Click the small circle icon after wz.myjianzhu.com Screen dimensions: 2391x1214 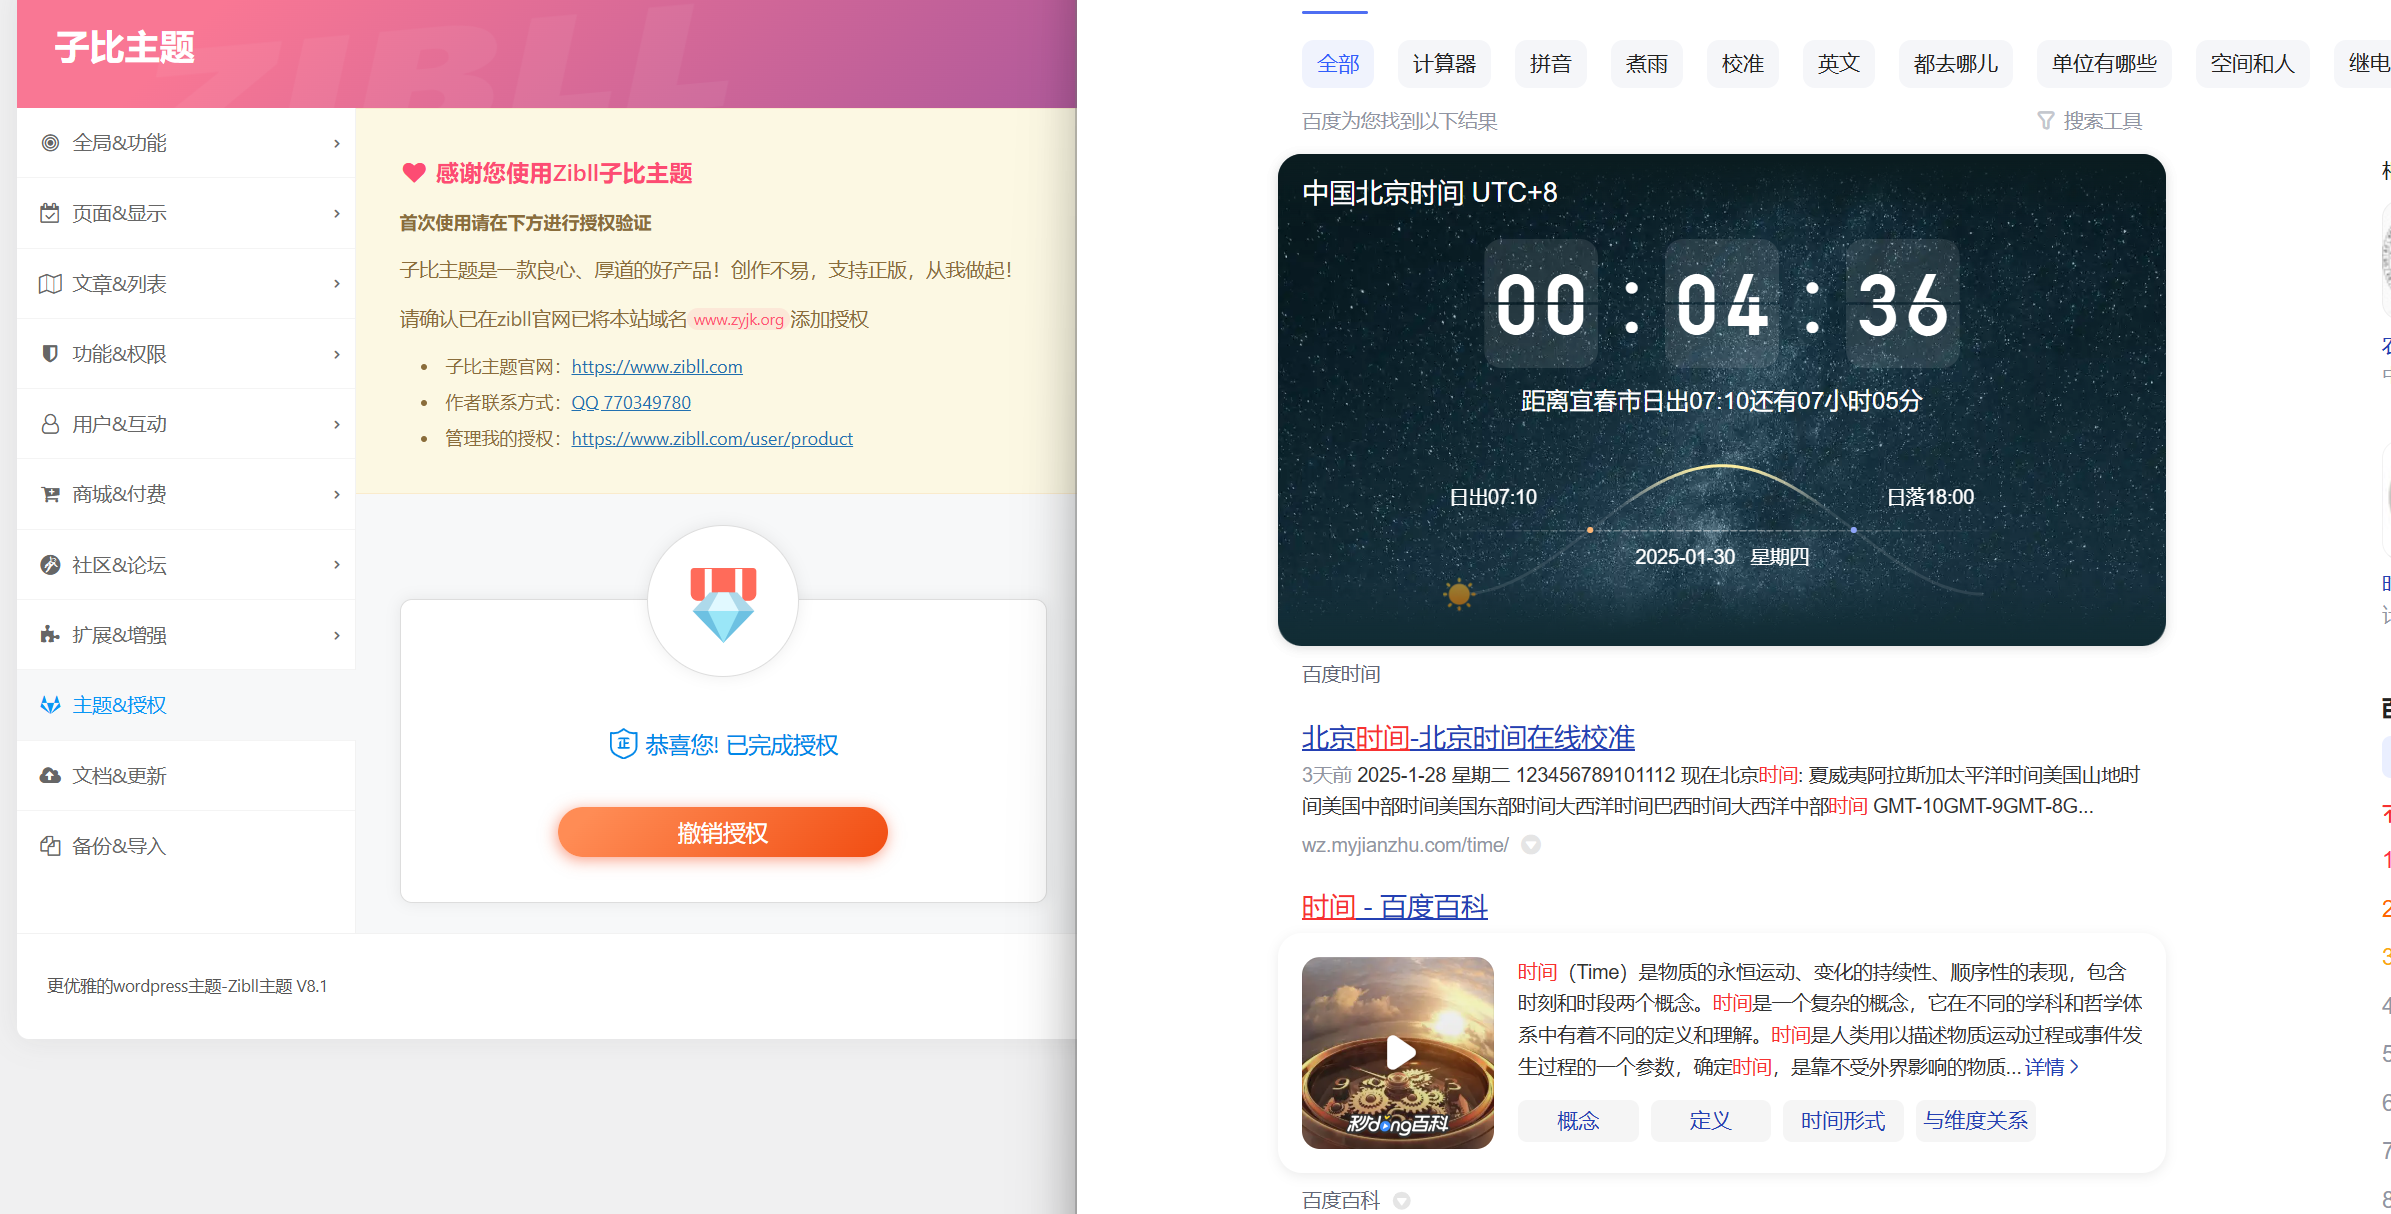pyautogui.click(x=1531, y=845)
